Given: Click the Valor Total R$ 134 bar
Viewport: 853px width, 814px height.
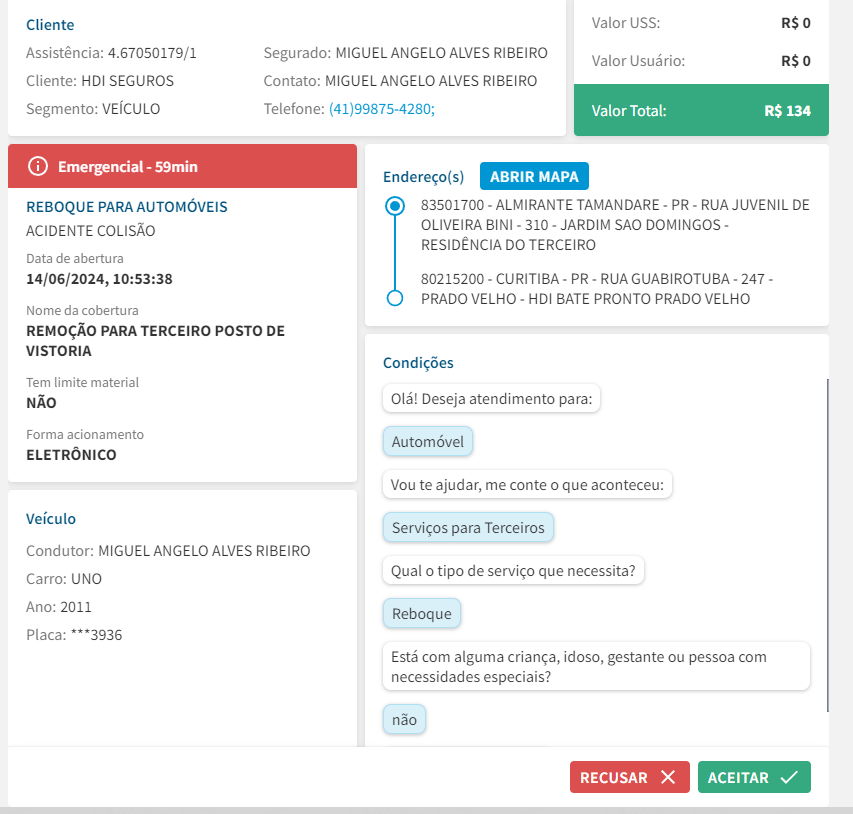Looking at the screenshot, I should click(701, 110).
